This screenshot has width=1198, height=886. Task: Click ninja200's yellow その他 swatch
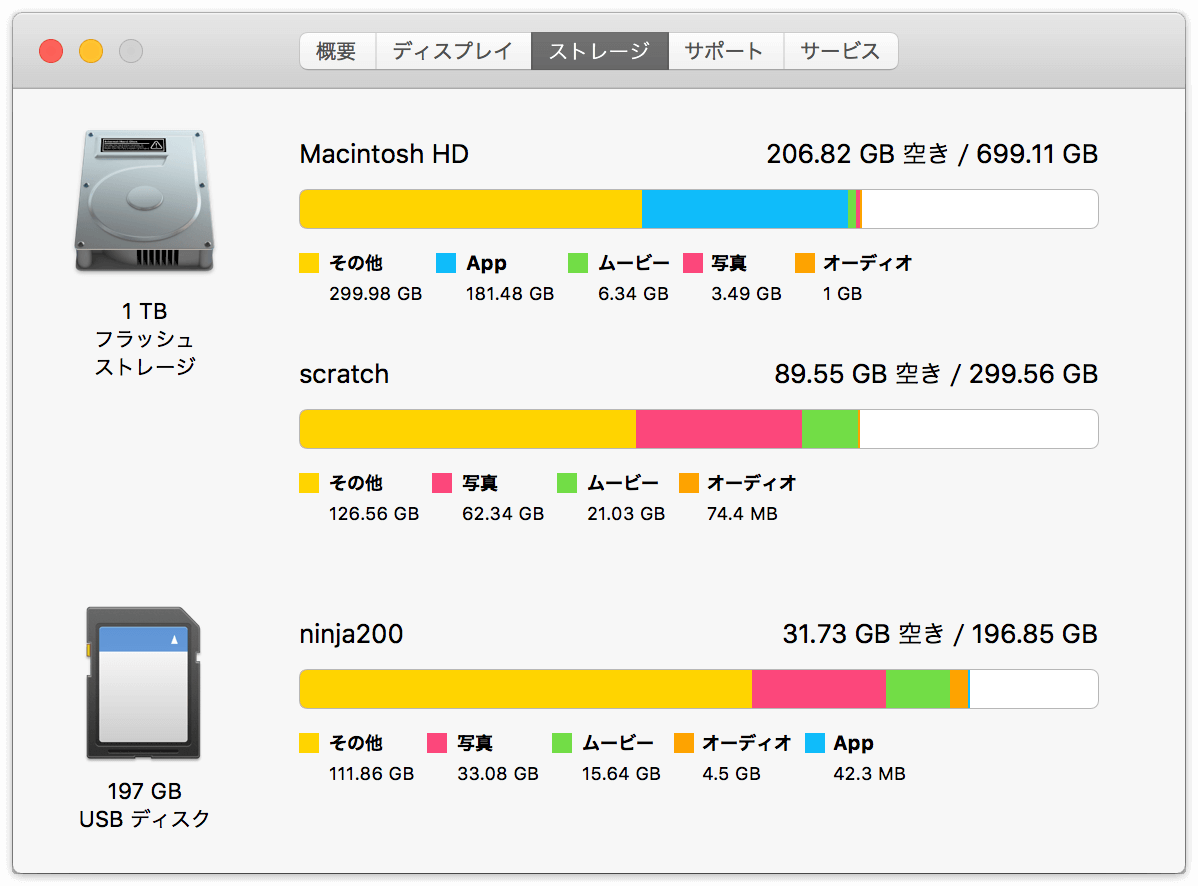(309, 742)
